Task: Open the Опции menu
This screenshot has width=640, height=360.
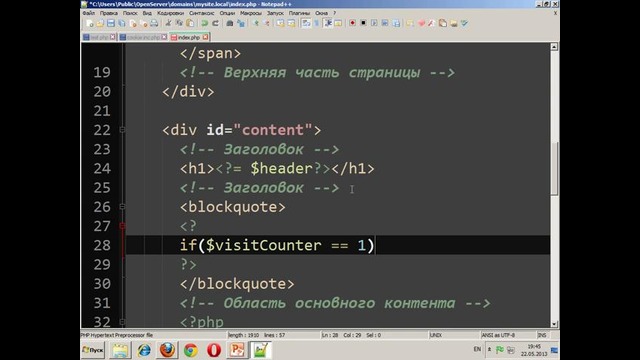Action: (227, 13)
